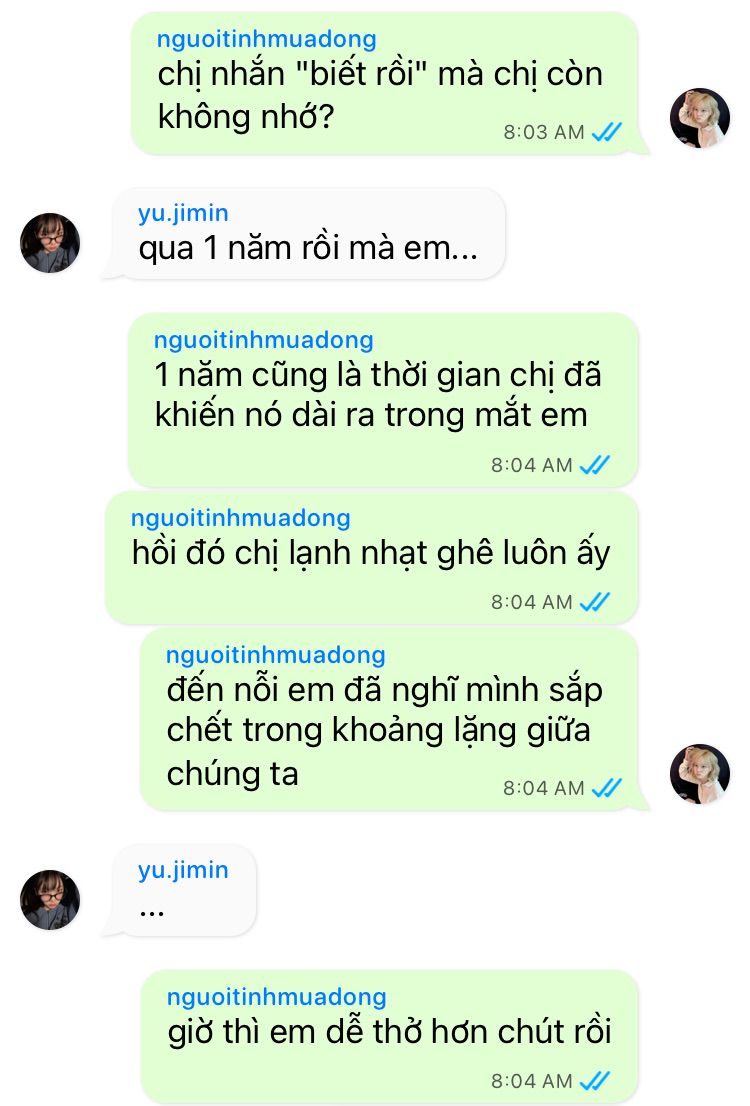The image size is (750, 1106).
Task: Click read checkmarks on 'dễ thở hơn' message
Action: coord(595,1080)
